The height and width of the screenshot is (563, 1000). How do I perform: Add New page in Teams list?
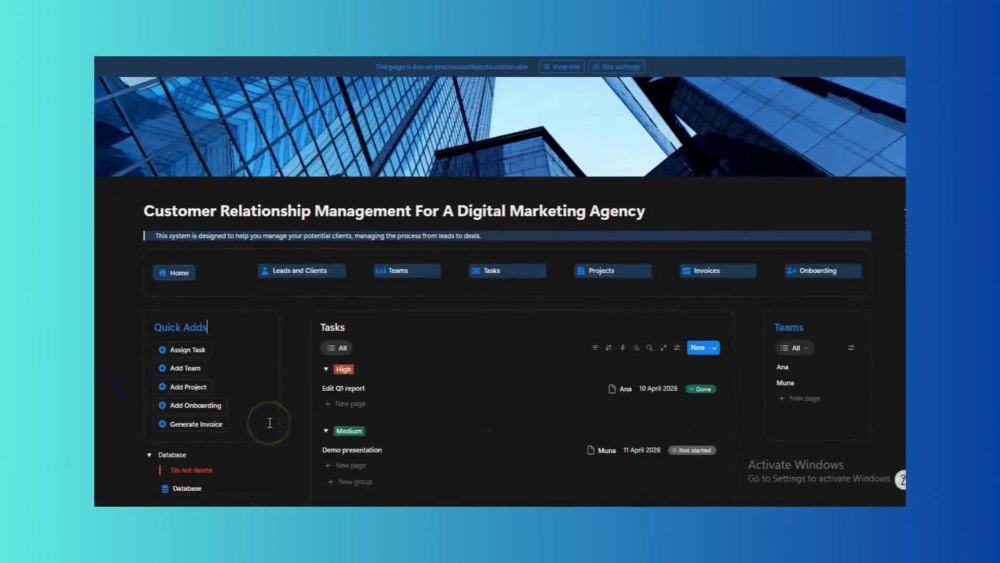click(799, 398)
